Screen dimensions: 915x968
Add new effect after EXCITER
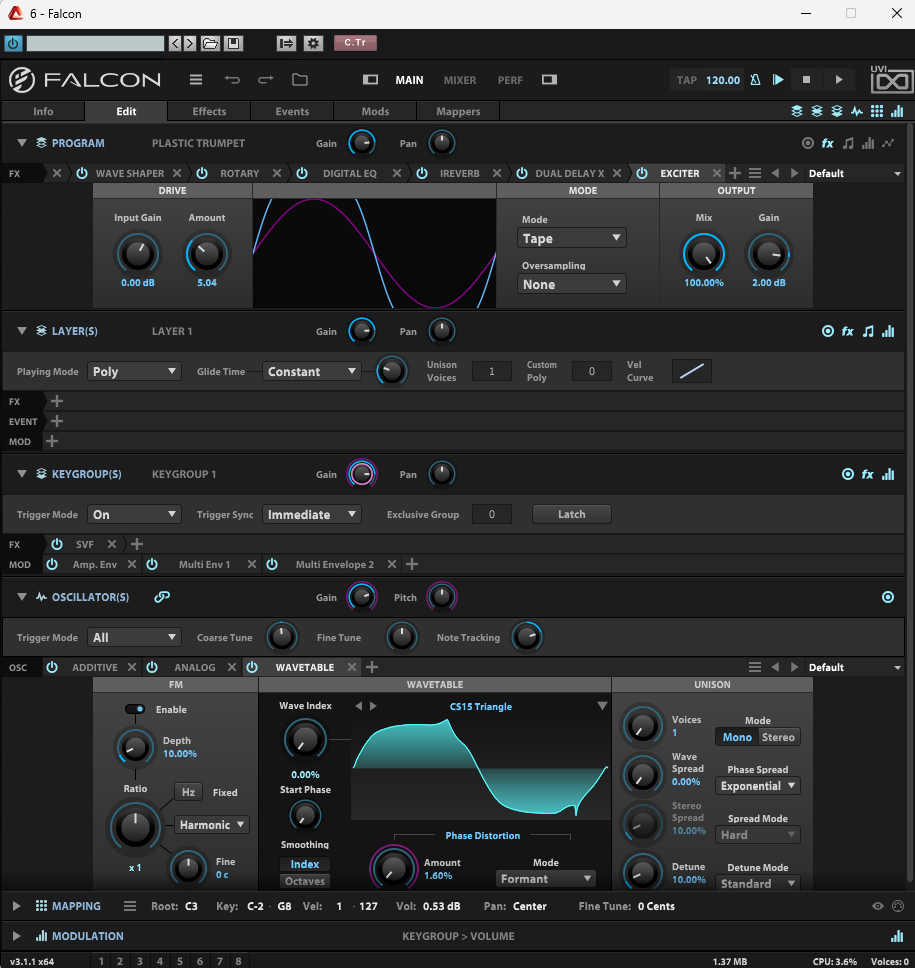pyautogui.click(x=735, y=173)
